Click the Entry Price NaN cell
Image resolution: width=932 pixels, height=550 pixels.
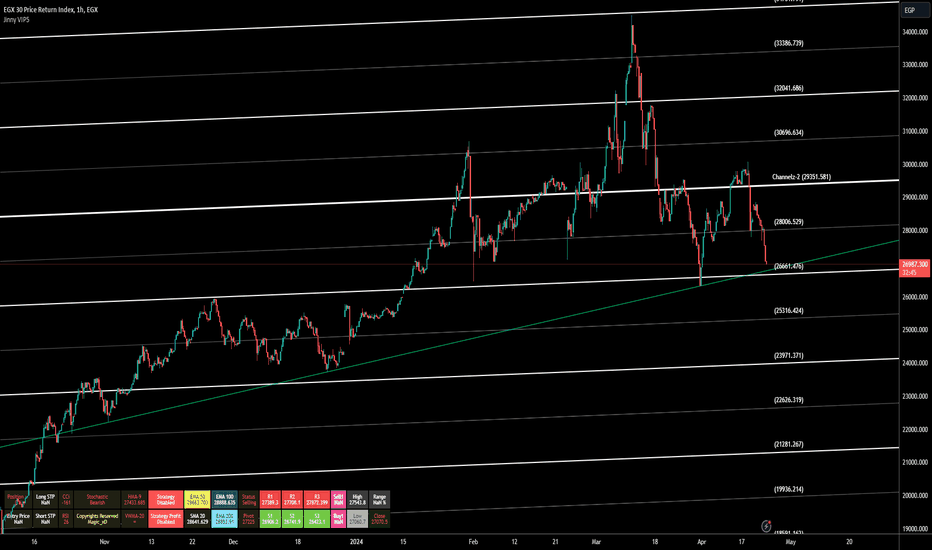[18, 519]
